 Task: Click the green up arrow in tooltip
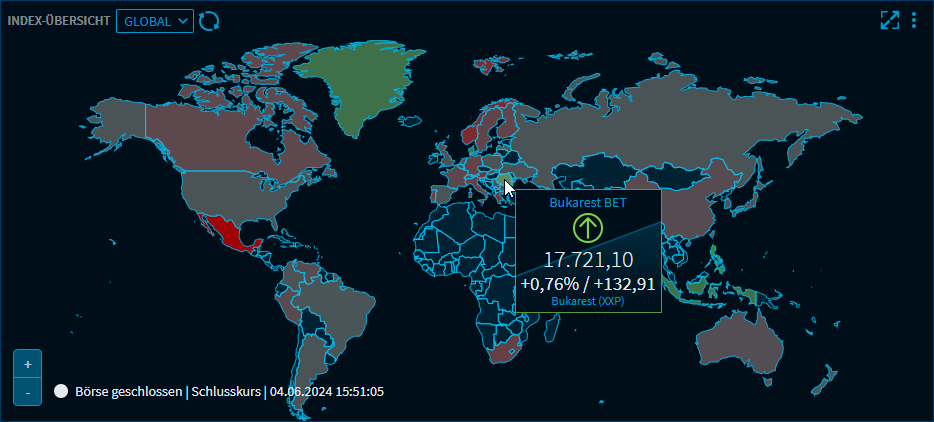pyautogui.click(x=588, y=228)
